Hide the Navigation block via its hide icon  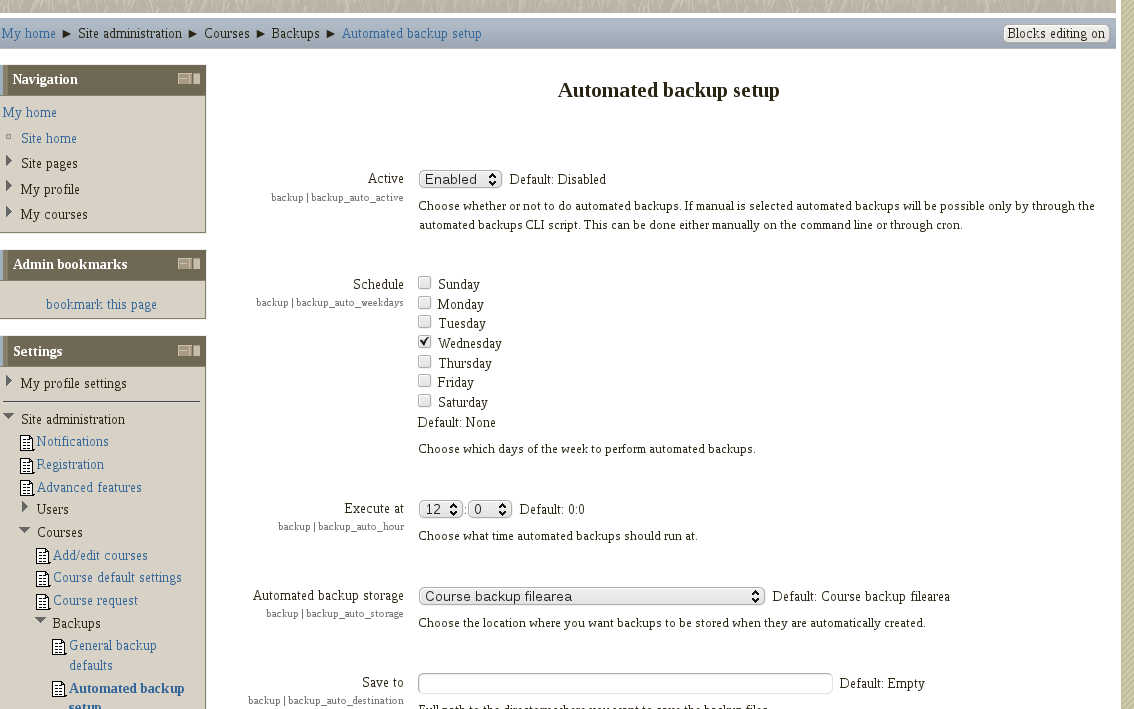(x=184, y=78)
